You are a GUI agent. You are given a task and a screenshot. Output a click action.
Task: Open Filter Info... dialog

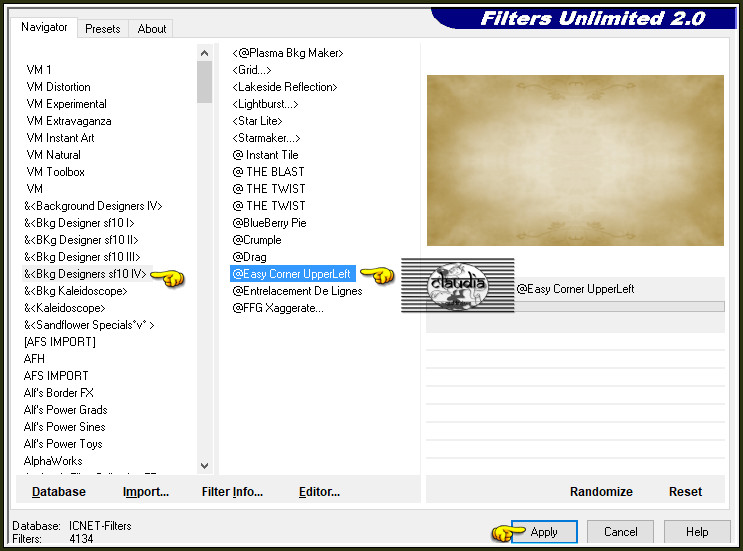point(232,492)
